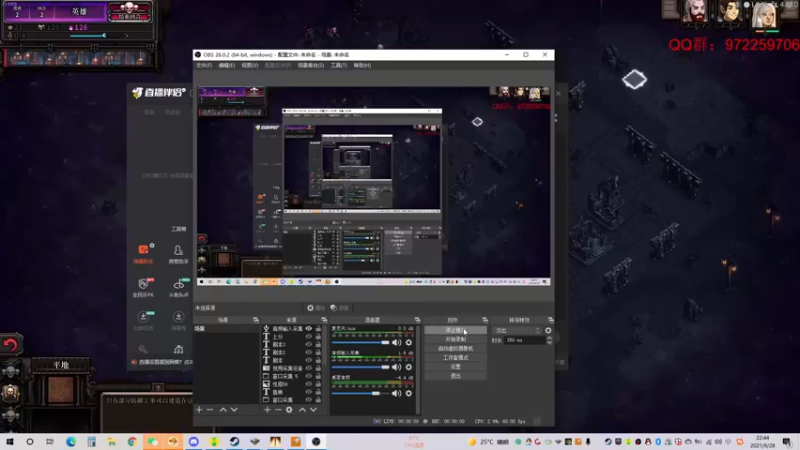
Task: Open transition properties gear icon
Action: click(548, 331)
